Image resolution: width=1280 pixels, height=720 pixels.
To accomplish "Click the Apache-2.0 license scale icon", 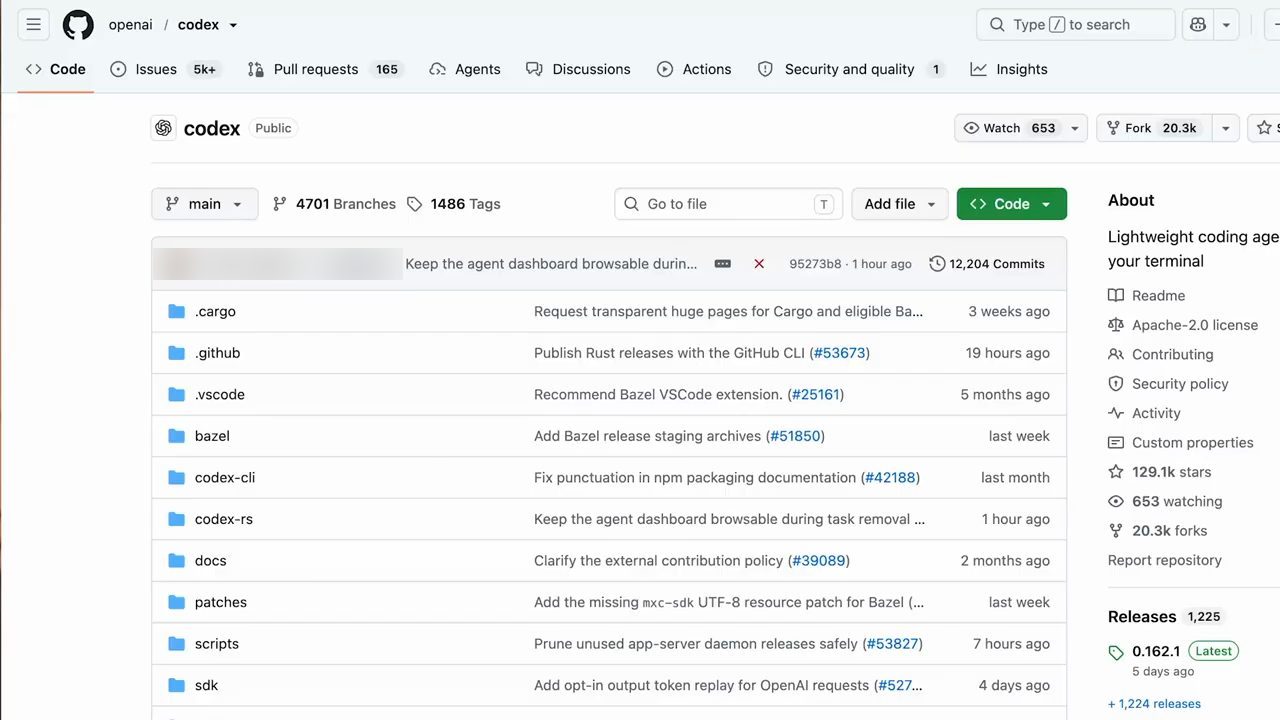I will point(1116,325).
